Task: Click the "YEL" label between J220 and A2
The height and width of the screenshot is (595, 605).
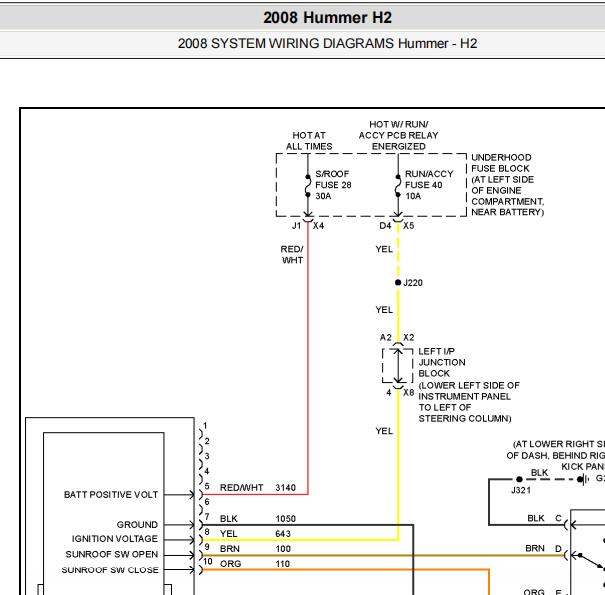Action: 384,310
